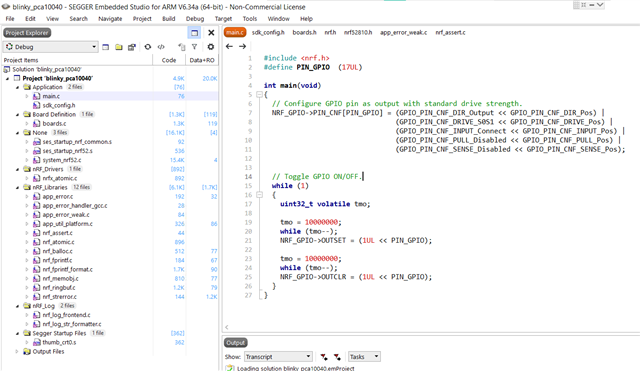Screen dimensions: 640x371
Task: Collapse the Application folder
Action: 17,87
